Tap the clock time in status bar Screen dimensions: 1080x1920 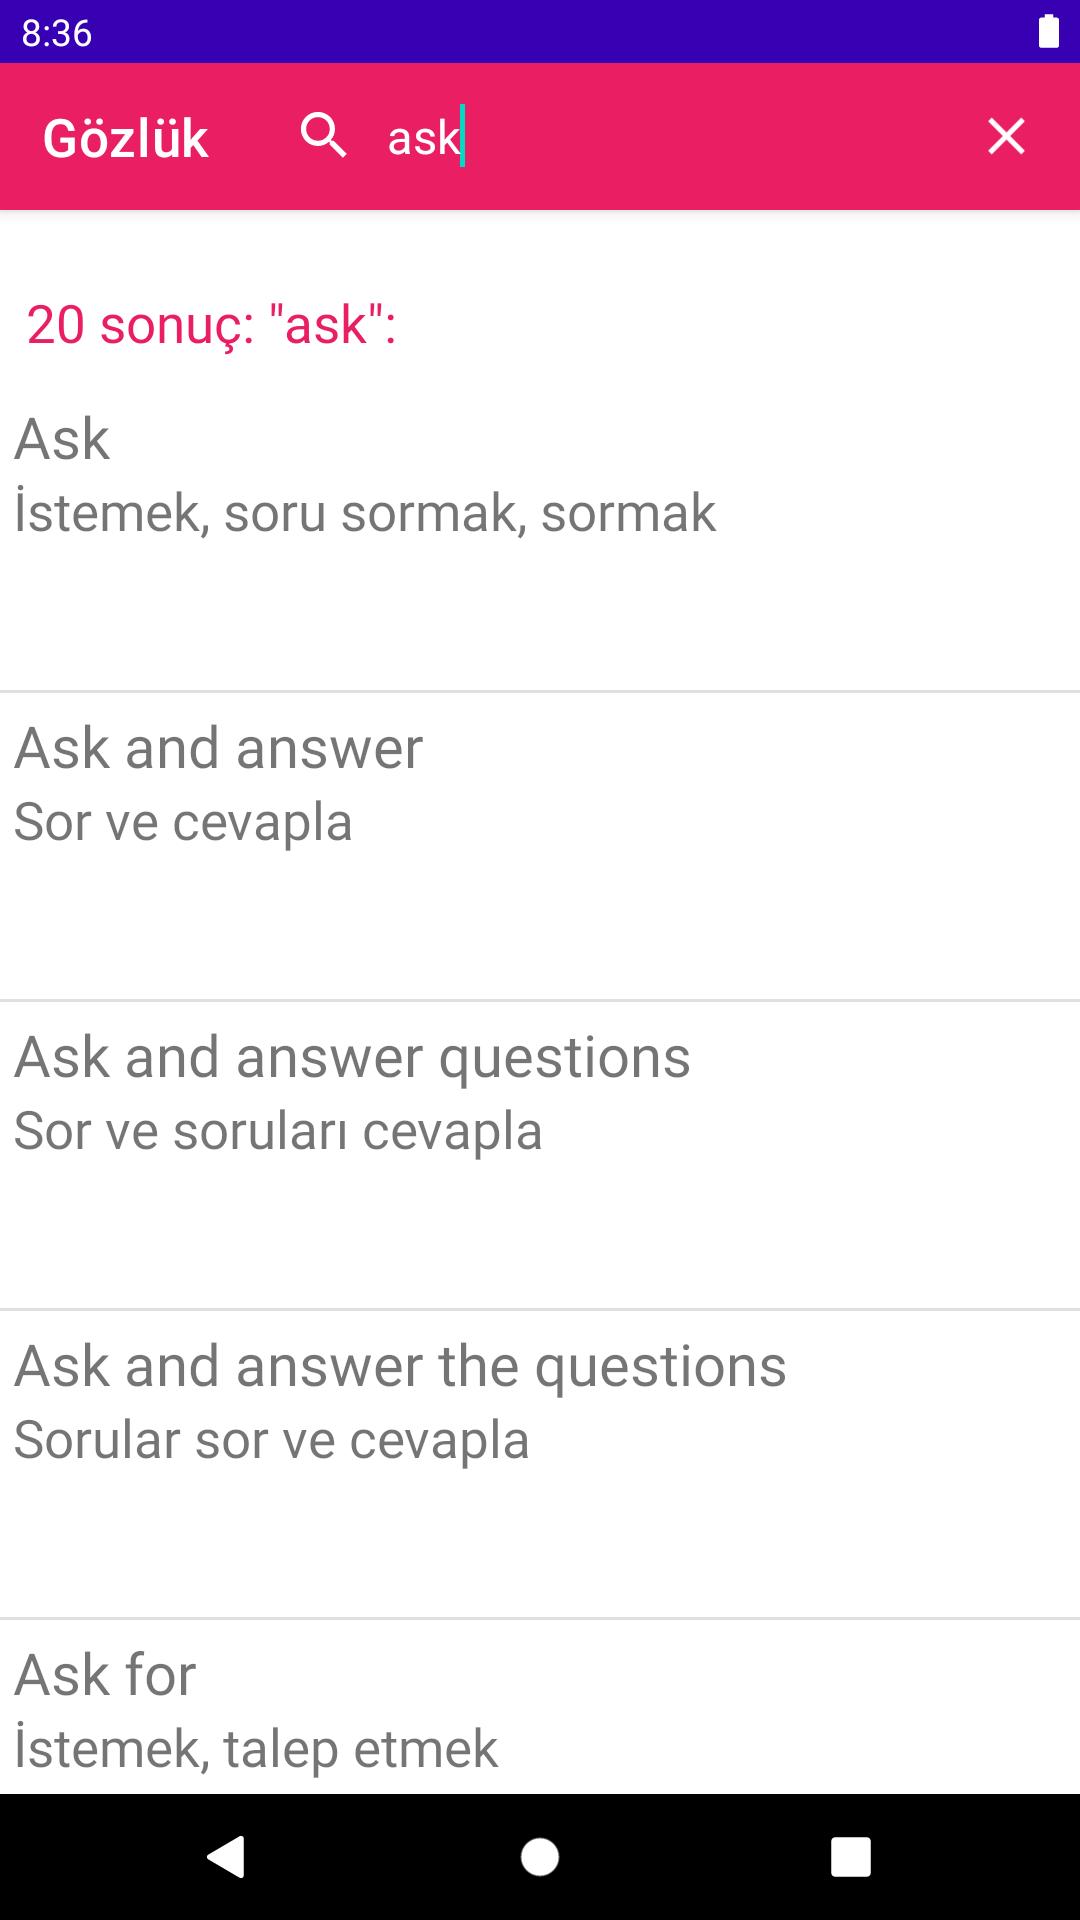click(x=57, y=33)
